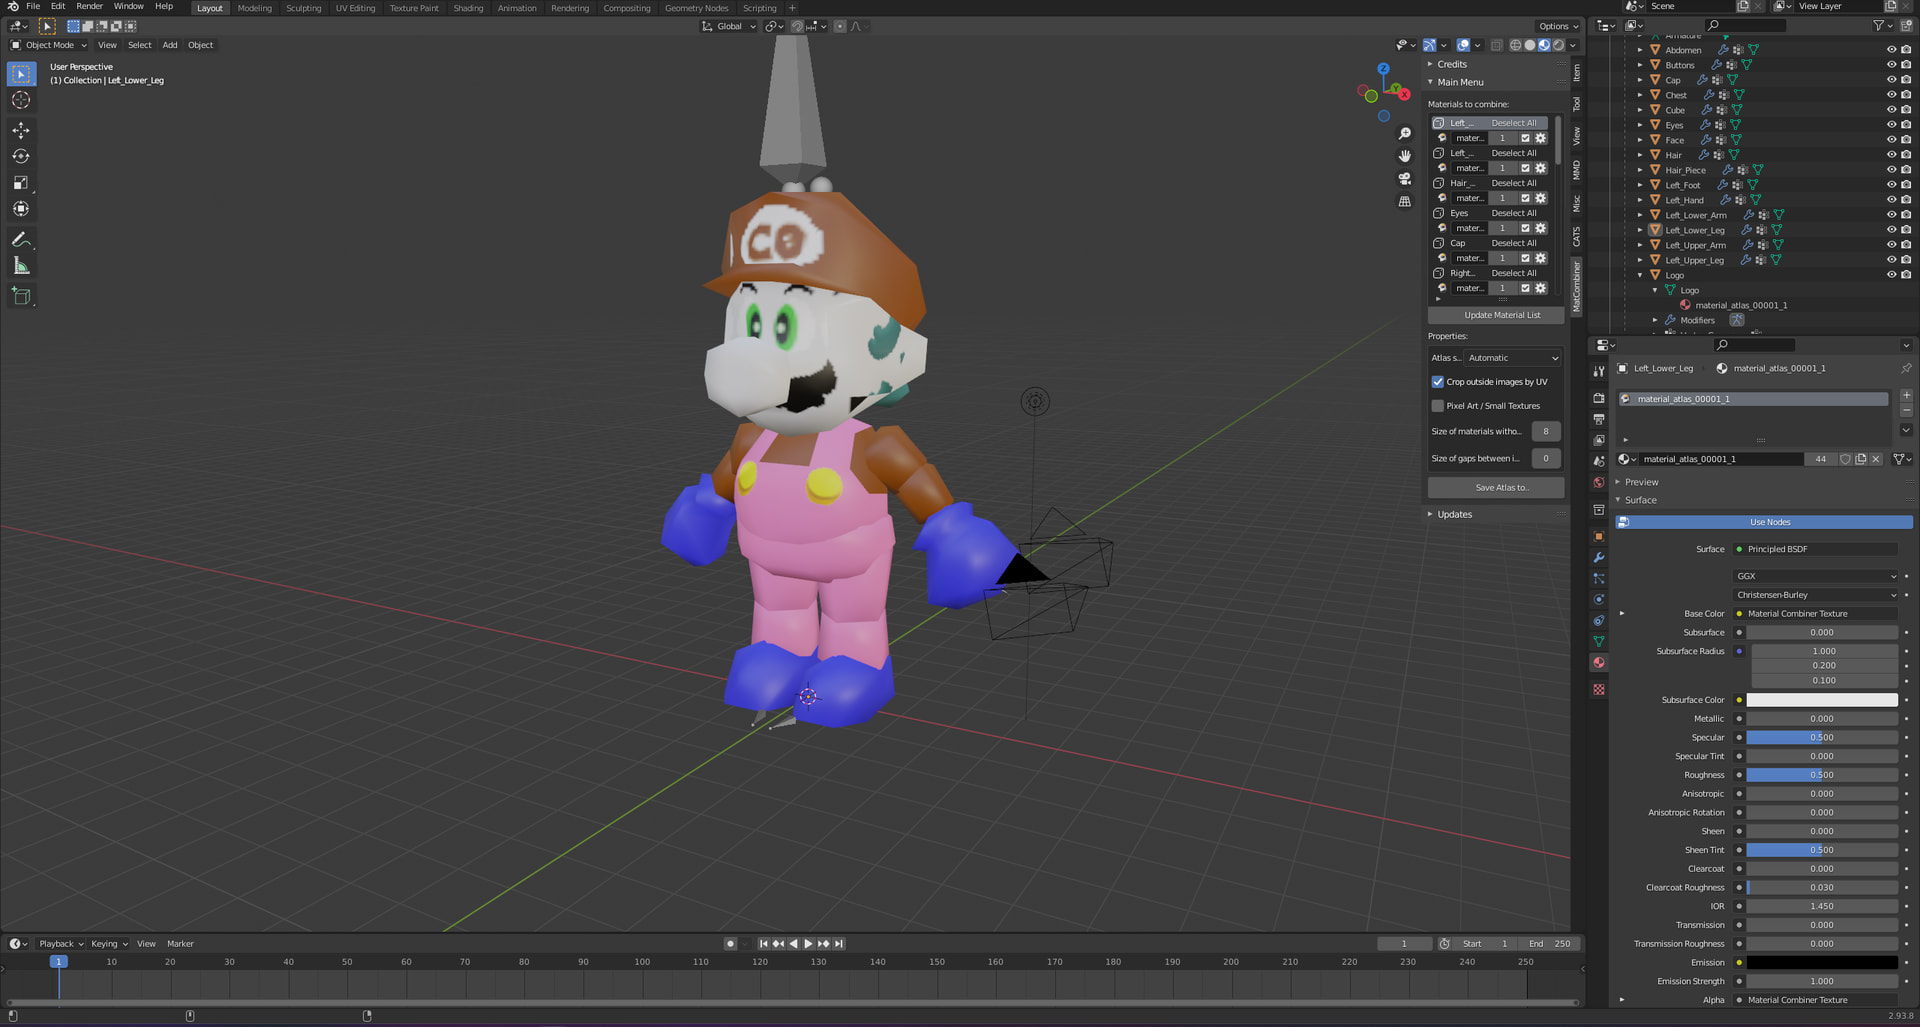The width and height of the screenshot is (1920, 1027).
Task: Click Update Material List button
Action: [1501, 315]
